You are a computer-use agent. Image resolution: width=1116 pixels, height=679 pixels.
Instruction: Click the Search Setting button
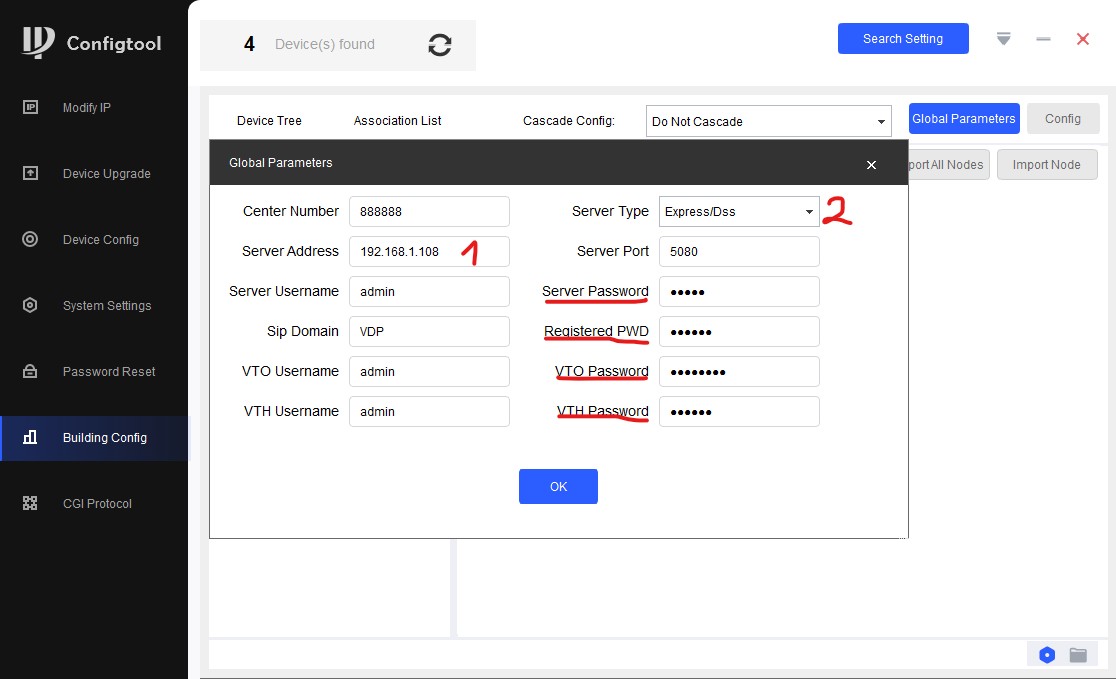coord(902,39)
